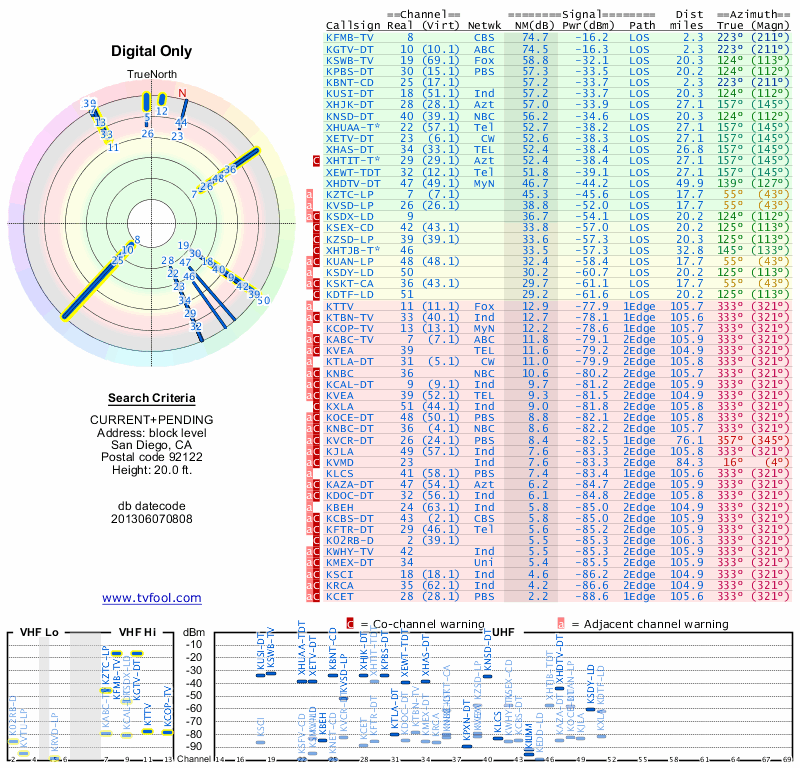Click the red co-channel warning legend icon
The image size is (800, 768).
coord(350,624)
